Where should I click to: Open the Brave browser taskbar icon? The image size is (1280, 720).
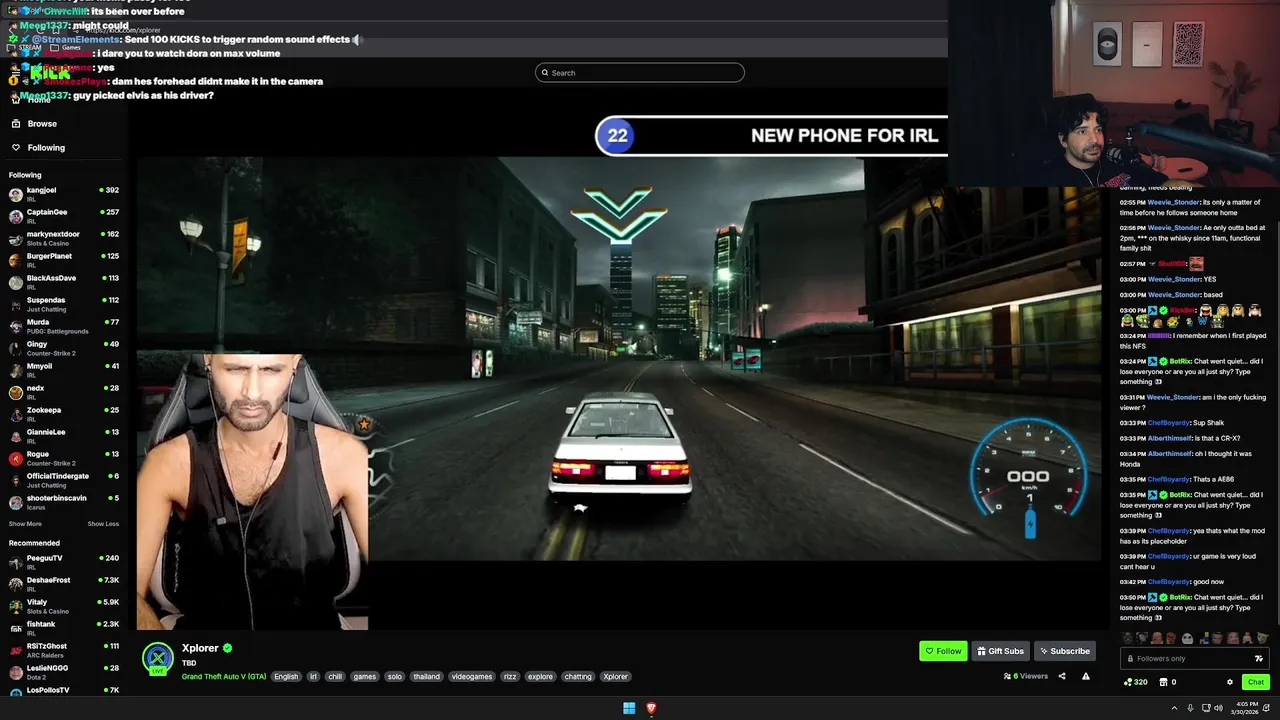pyautogui.click(x=651, y=708)
